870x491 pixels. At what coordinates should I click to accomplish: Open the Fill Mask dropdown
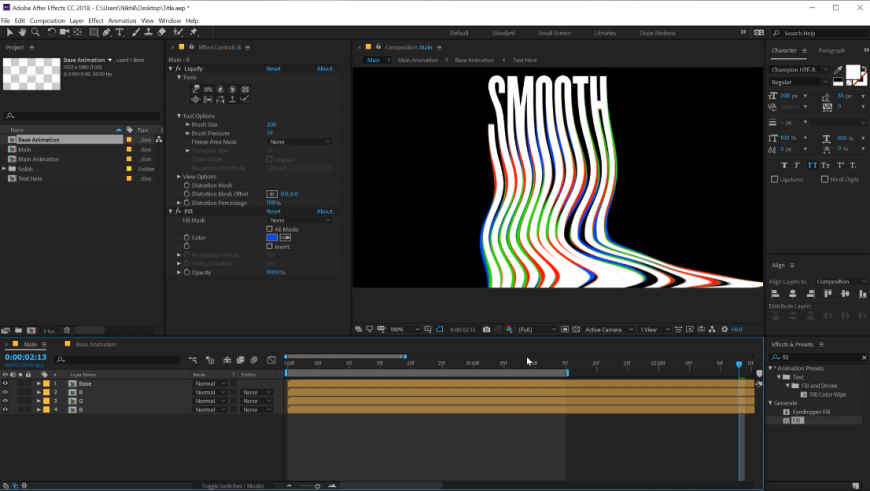point(300,220)
